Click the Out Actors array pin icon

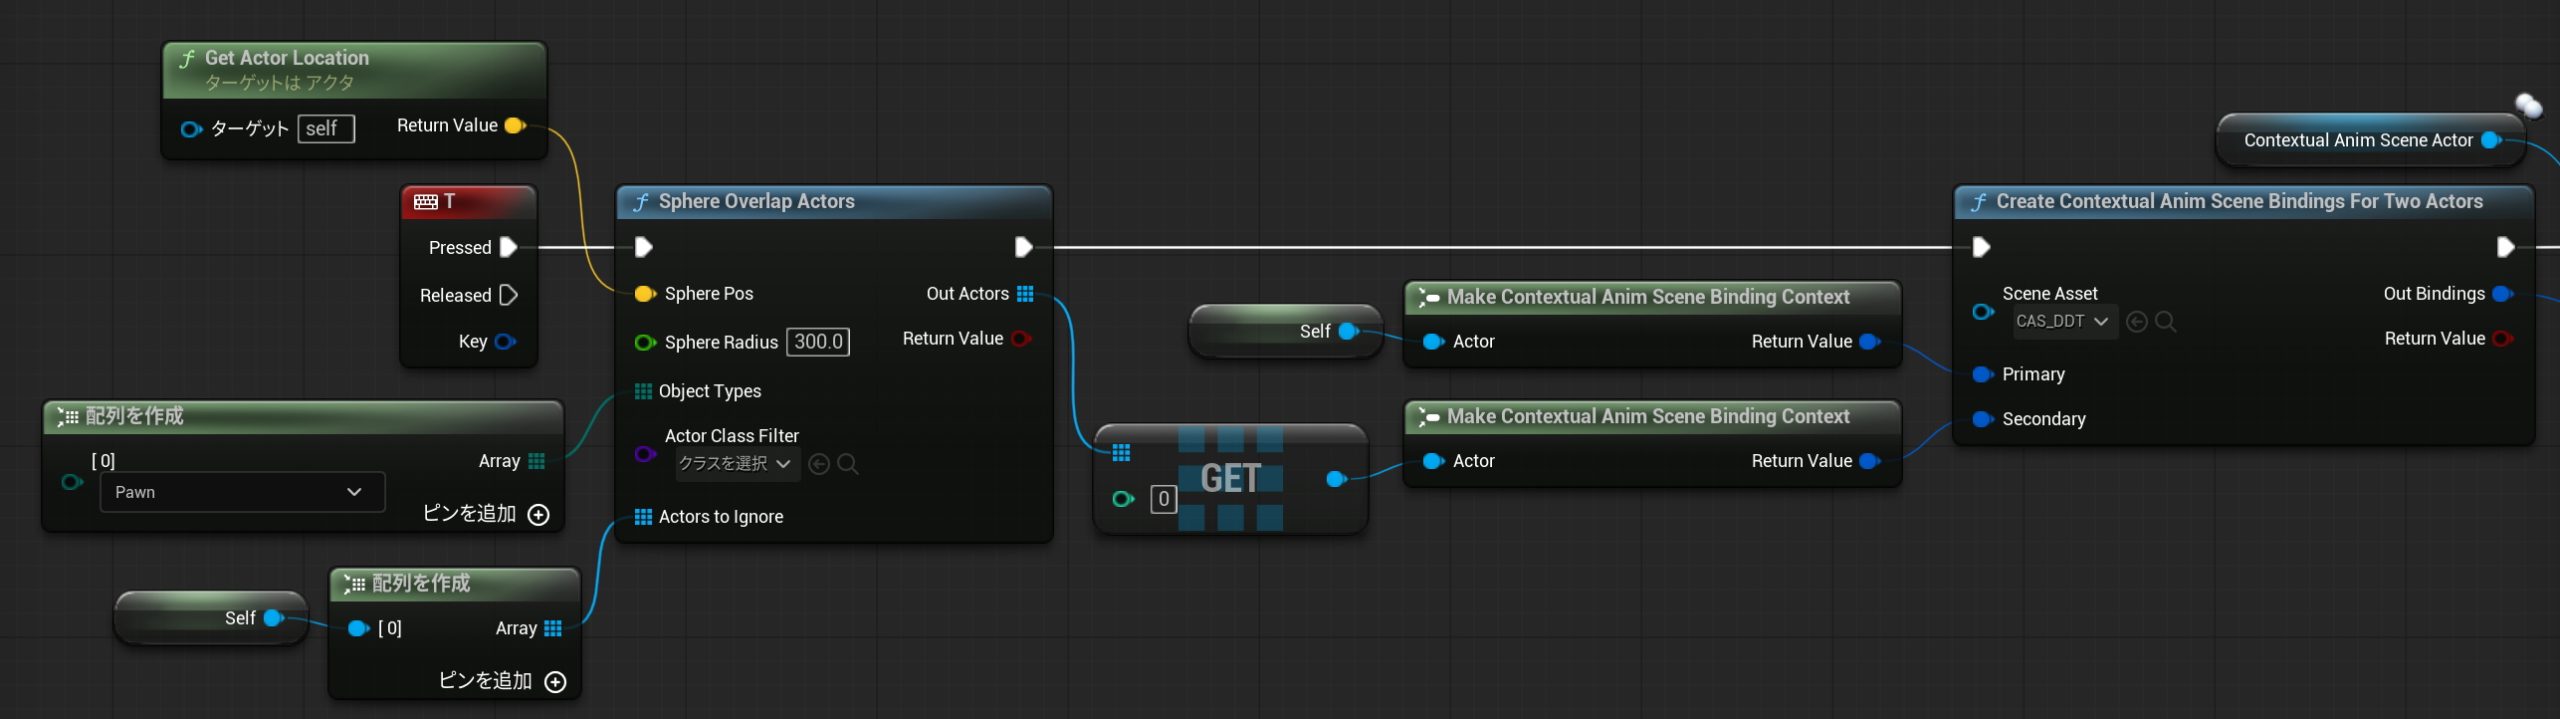point(1025,293)
